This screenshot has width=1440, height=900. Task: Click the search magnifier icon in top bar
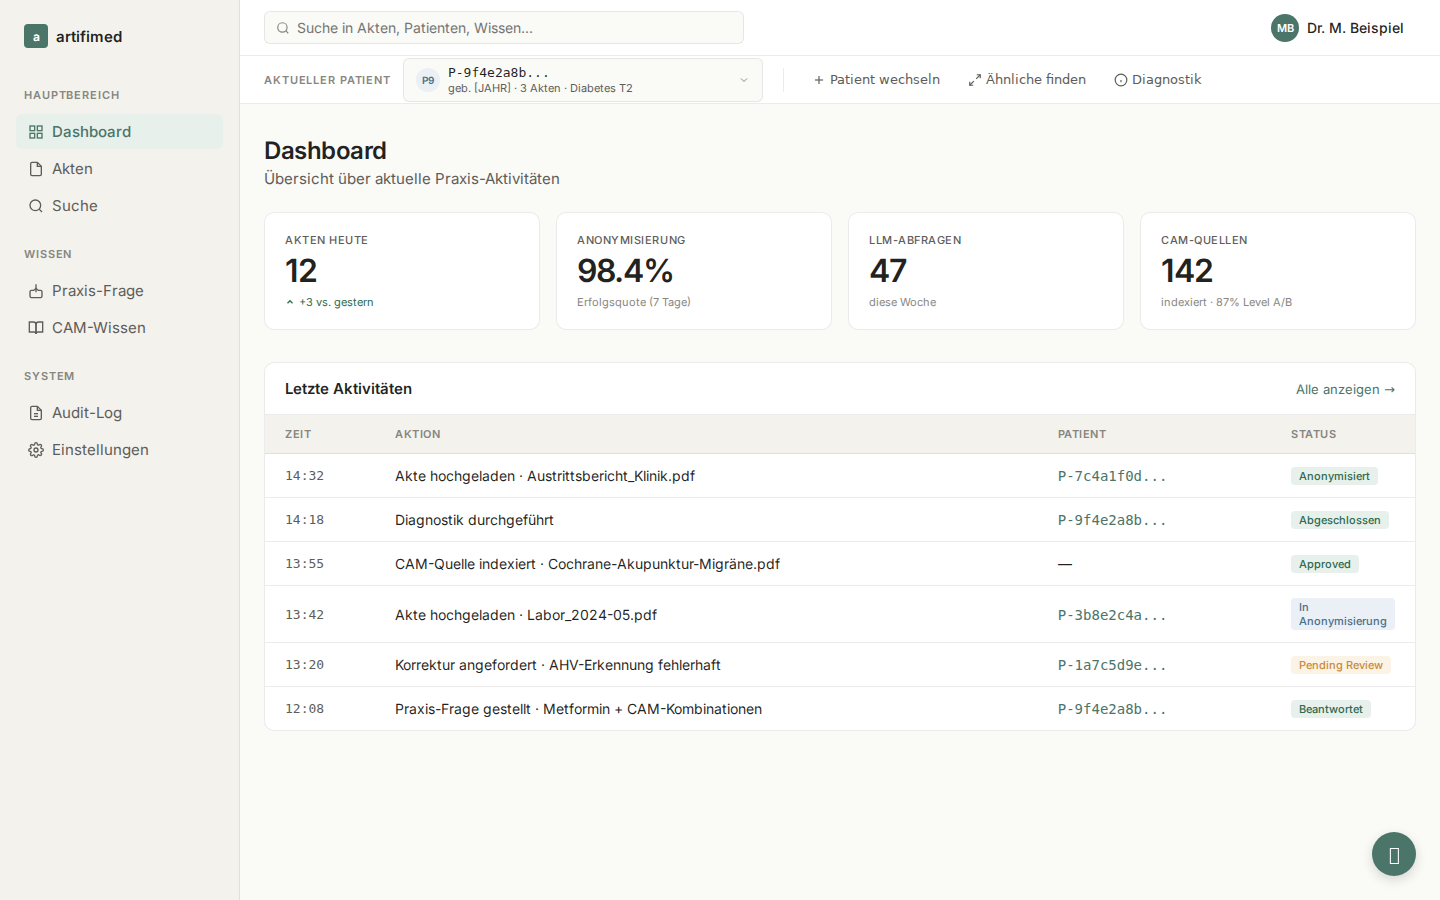[283, 28]
